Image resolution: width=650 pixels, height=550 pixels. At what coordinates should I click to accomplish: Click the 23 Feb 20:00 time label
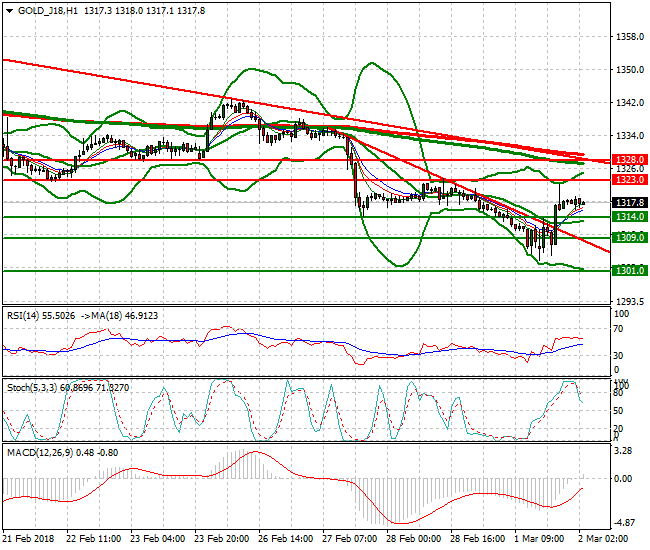coord(221,539)
